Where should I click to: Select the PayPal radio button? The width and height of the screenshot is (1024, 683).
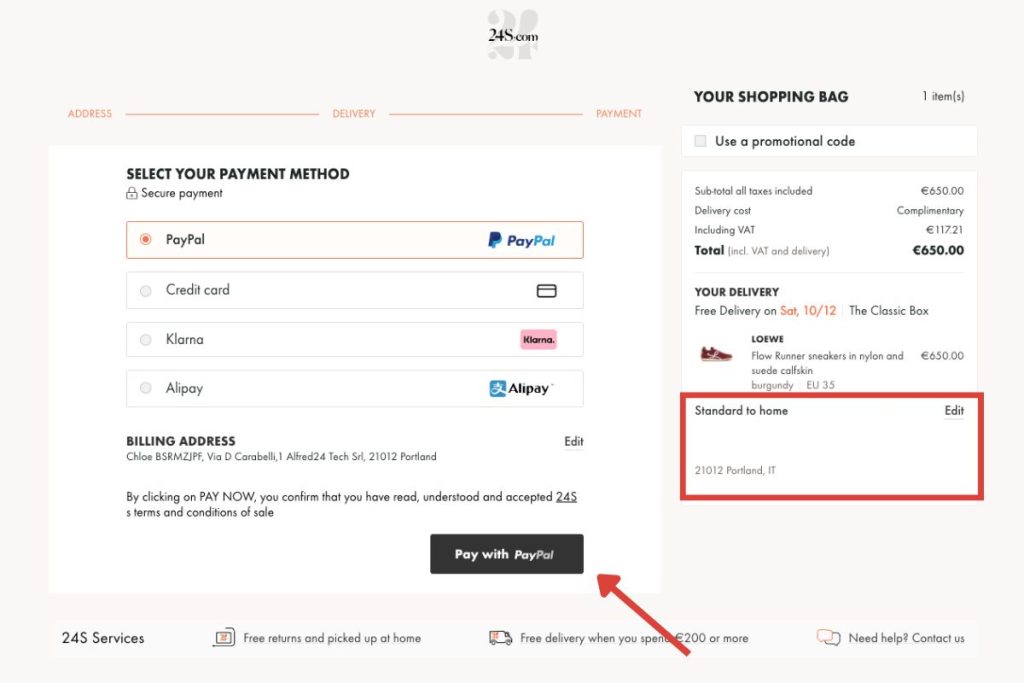coord(146,240)
